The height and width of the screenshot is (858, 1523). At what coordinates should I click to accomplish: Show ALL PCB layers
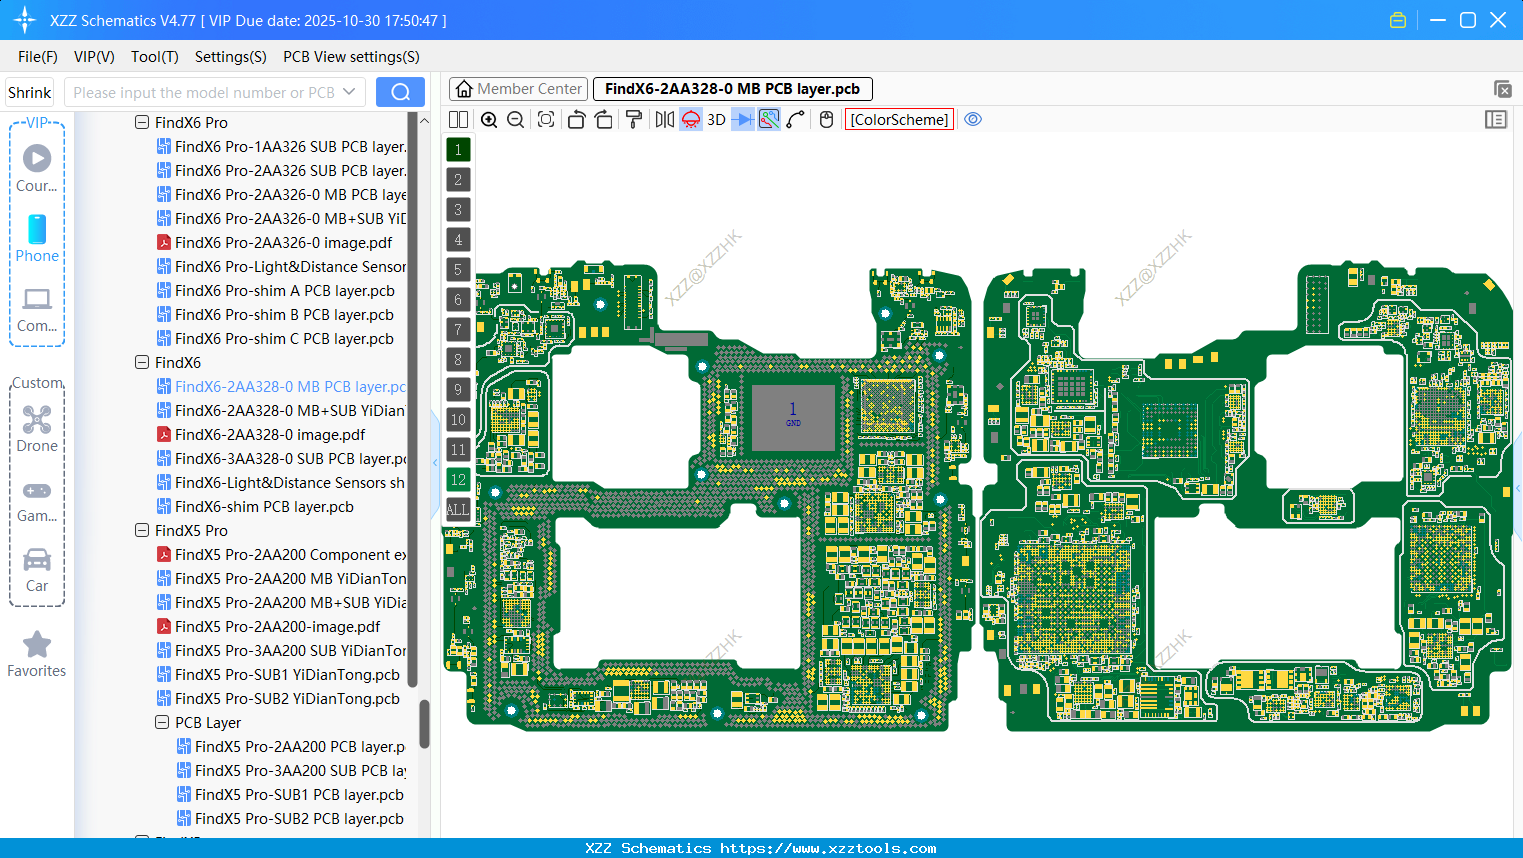pos(458,510)
